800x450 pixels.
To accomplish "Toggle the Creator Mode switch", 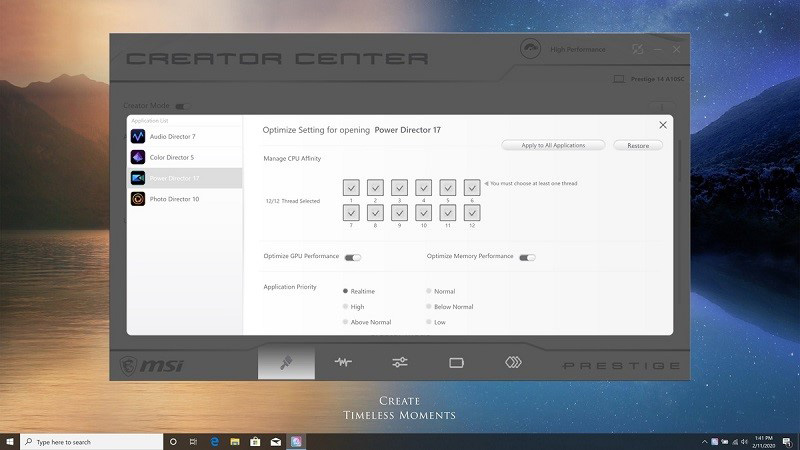I will pos(182,106).
